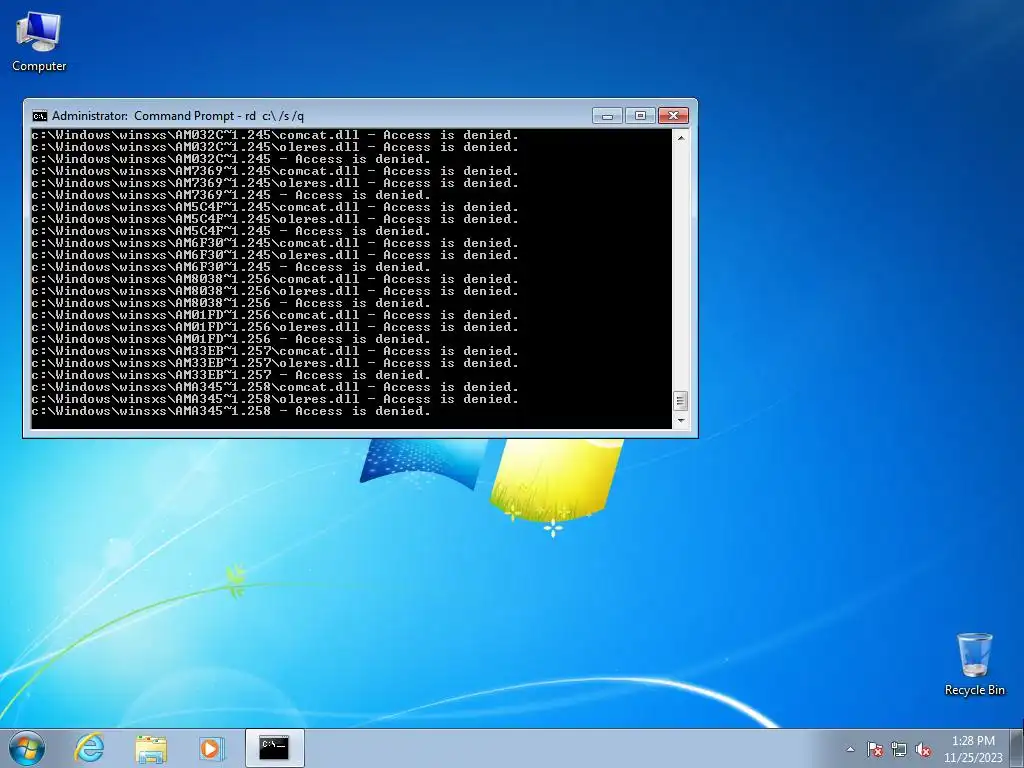Launch Internet Explorer from the taskbar
The height and width of the screenshot is (768, 1024).
[89, 748]
